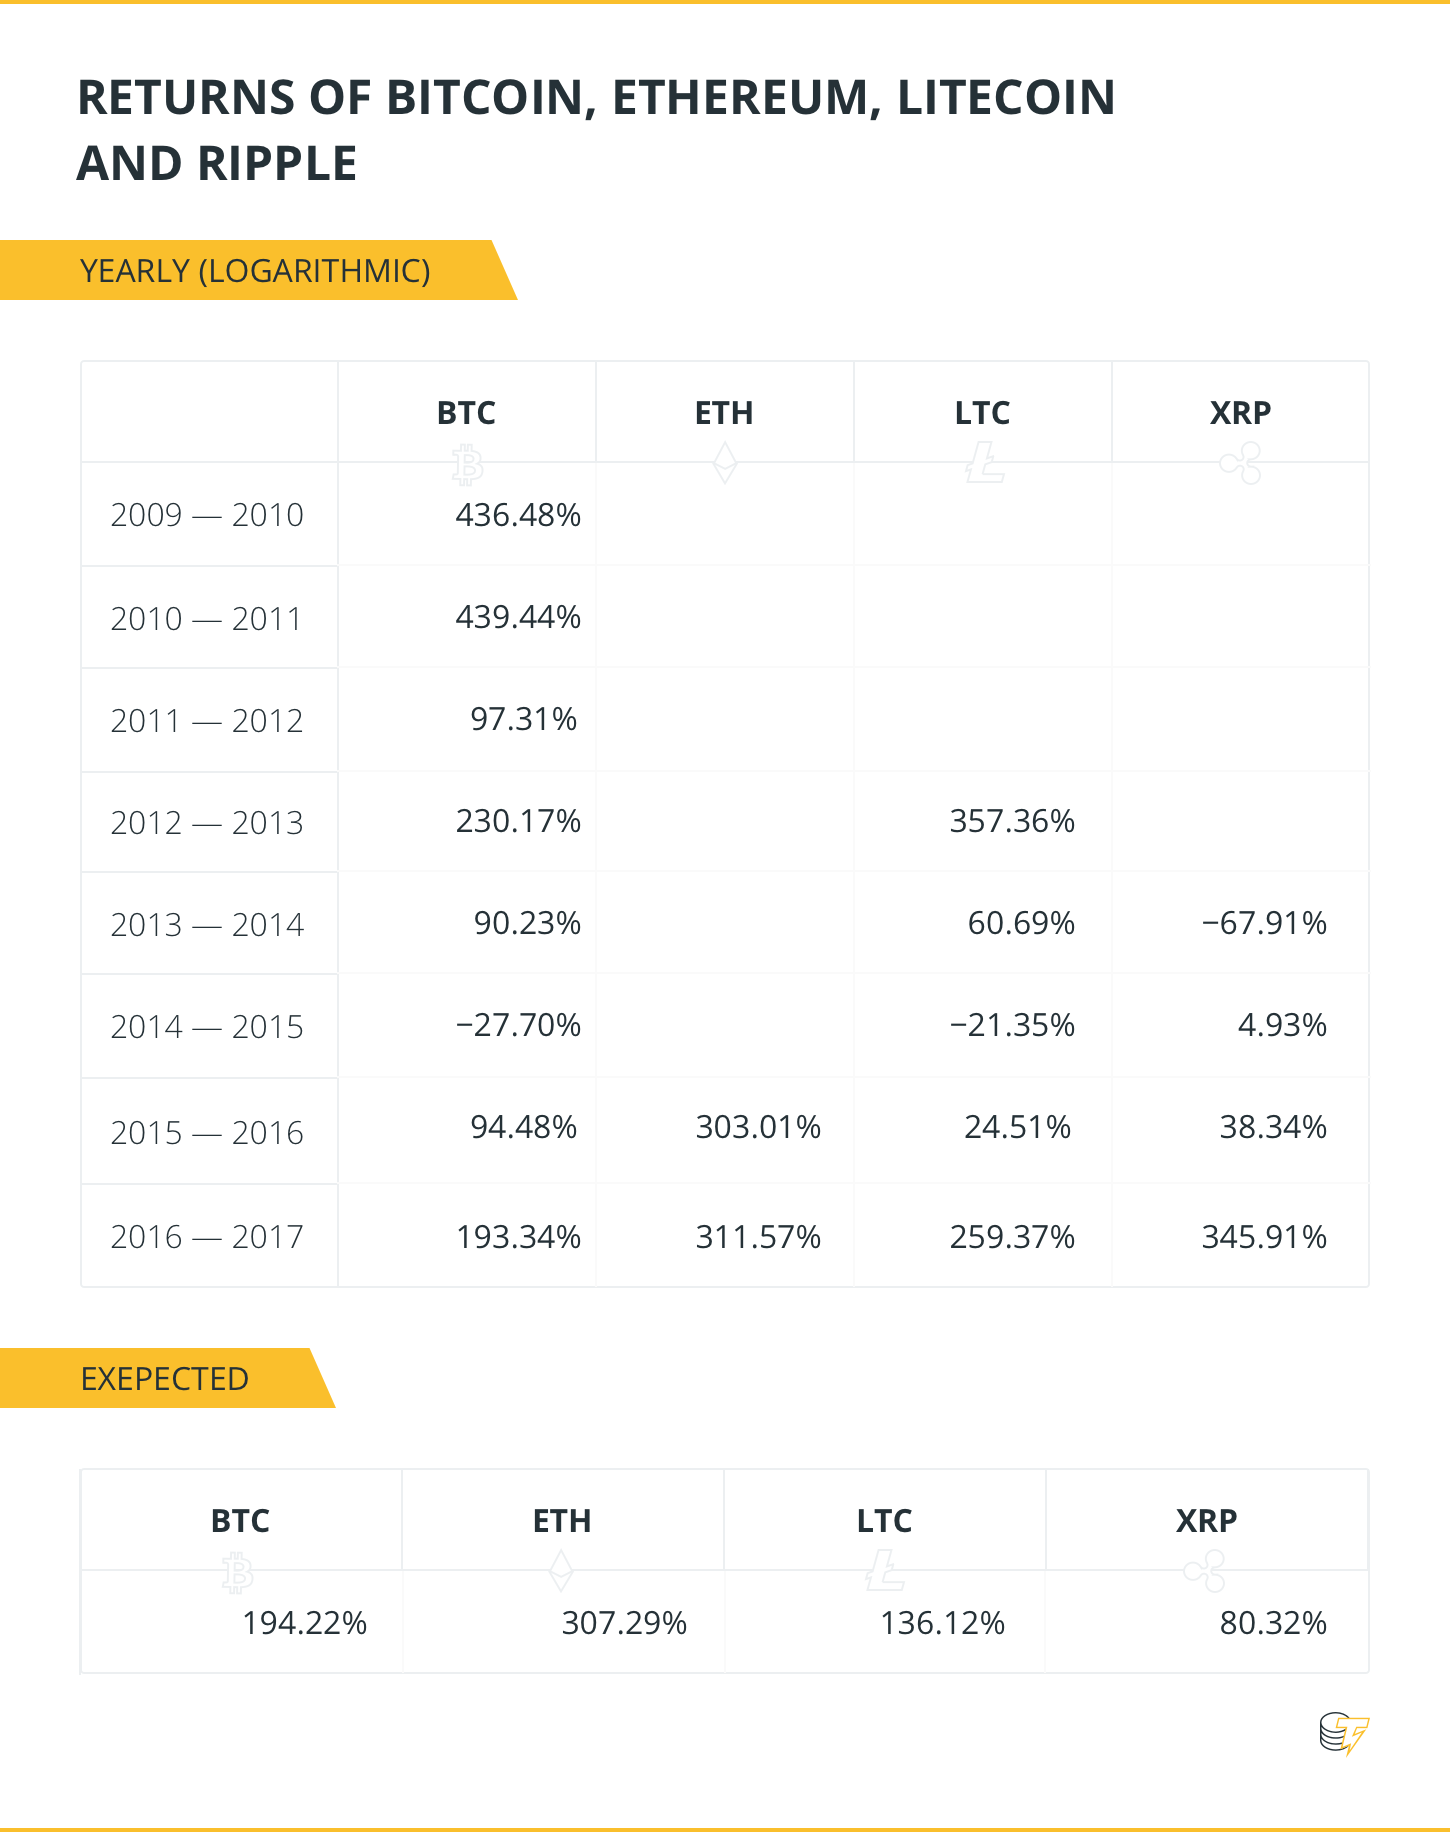Image resolution: width=1450 pixels, height=1832 pixels.
Task: Select the −67.91% XRP return cell
Action: 1264,923
